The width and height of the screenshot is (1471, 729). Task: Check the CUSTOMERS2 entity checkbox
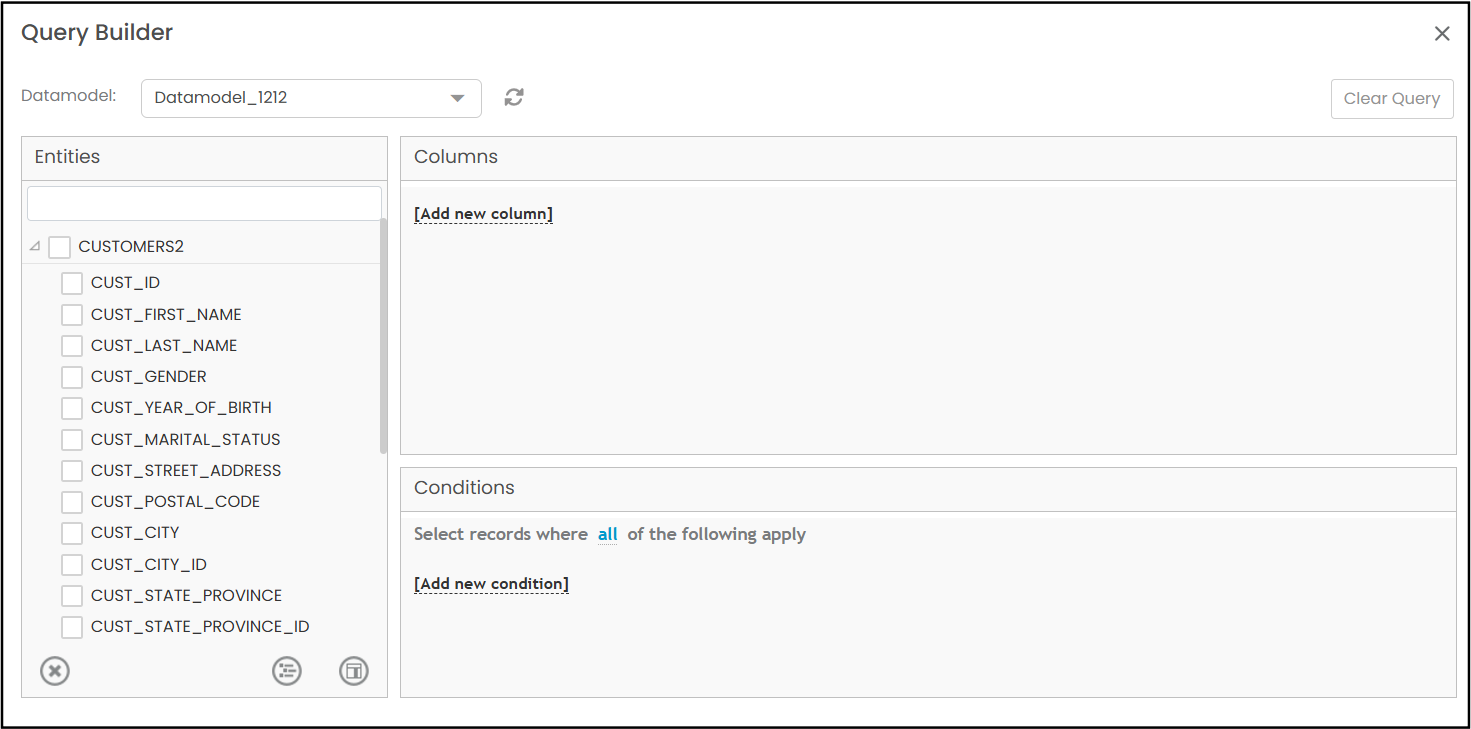[x=60, y=247]
